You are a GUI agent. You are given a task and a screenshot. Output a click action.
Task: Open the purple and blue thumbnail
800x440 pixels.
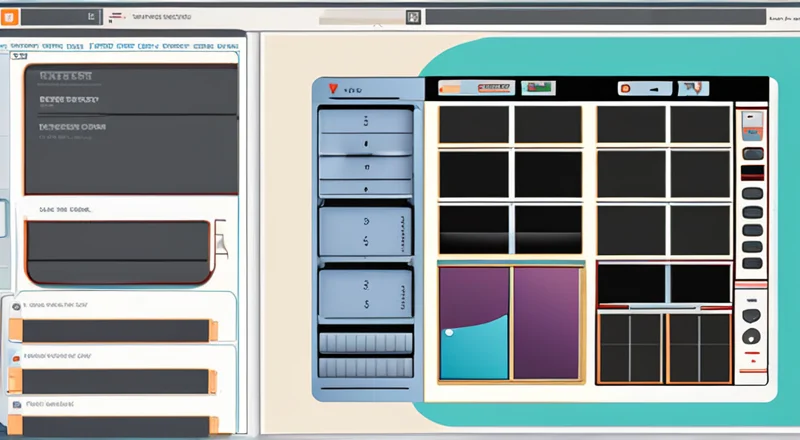click(x=510, y=323)
